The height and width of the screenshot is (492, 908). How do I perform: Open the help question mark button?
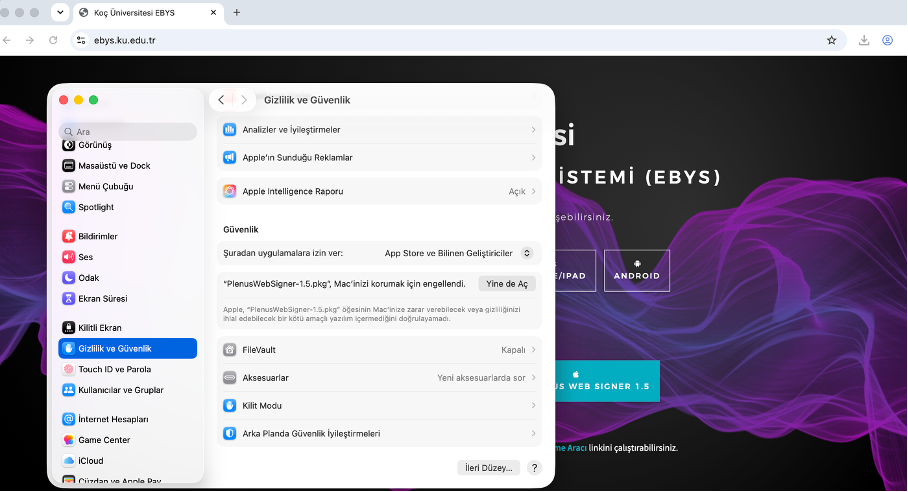[534, 468]
